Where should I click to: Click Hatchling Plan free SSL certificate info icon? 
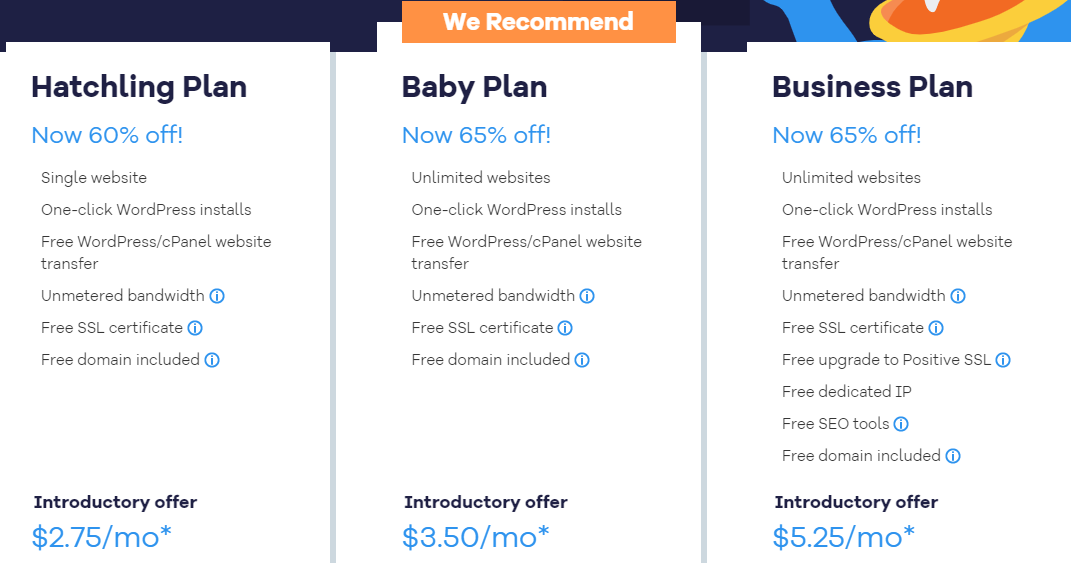coord(195,328)
